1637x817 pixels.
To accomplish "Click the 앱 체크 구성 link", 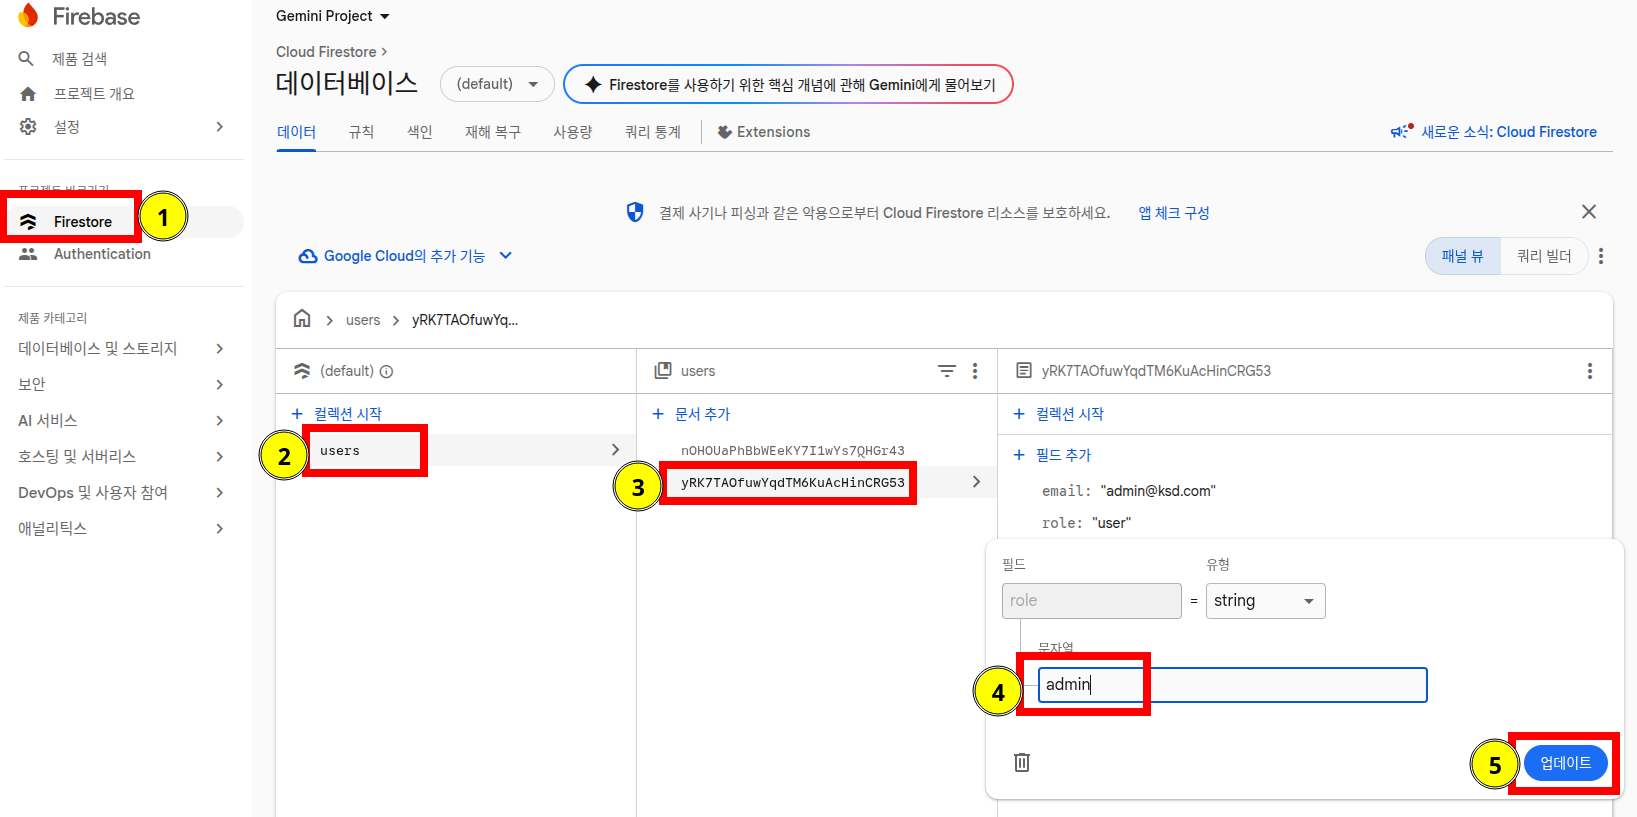I will point(1174,213).
